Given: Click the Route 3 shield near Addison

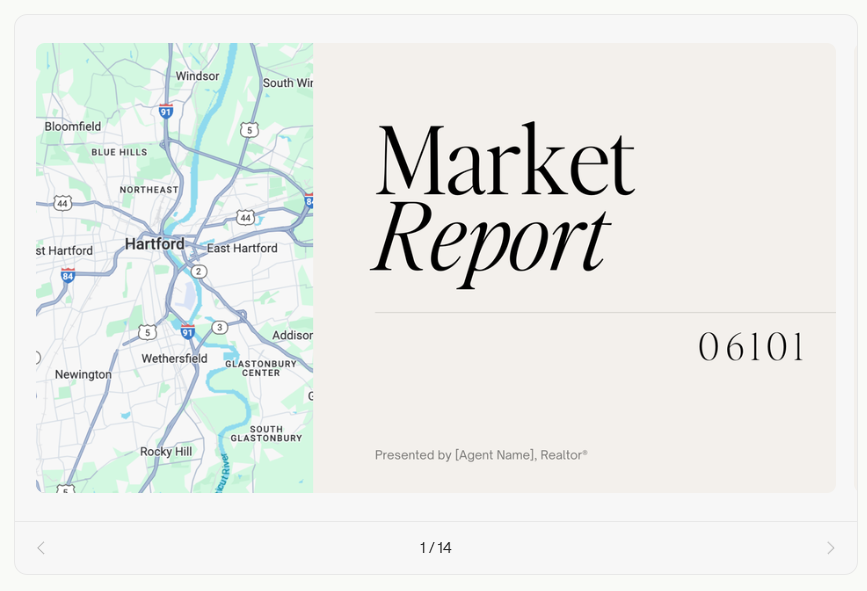Looking at the screenshot, I should tap(219, 328).
